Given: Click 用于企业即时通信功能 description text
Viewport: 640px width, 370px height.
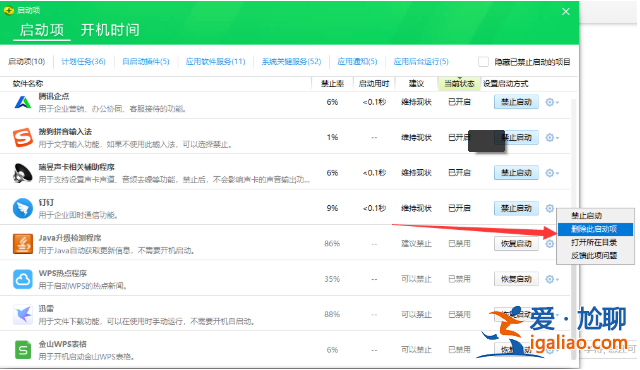Looking at the screenshot, I should click(78, 215).
